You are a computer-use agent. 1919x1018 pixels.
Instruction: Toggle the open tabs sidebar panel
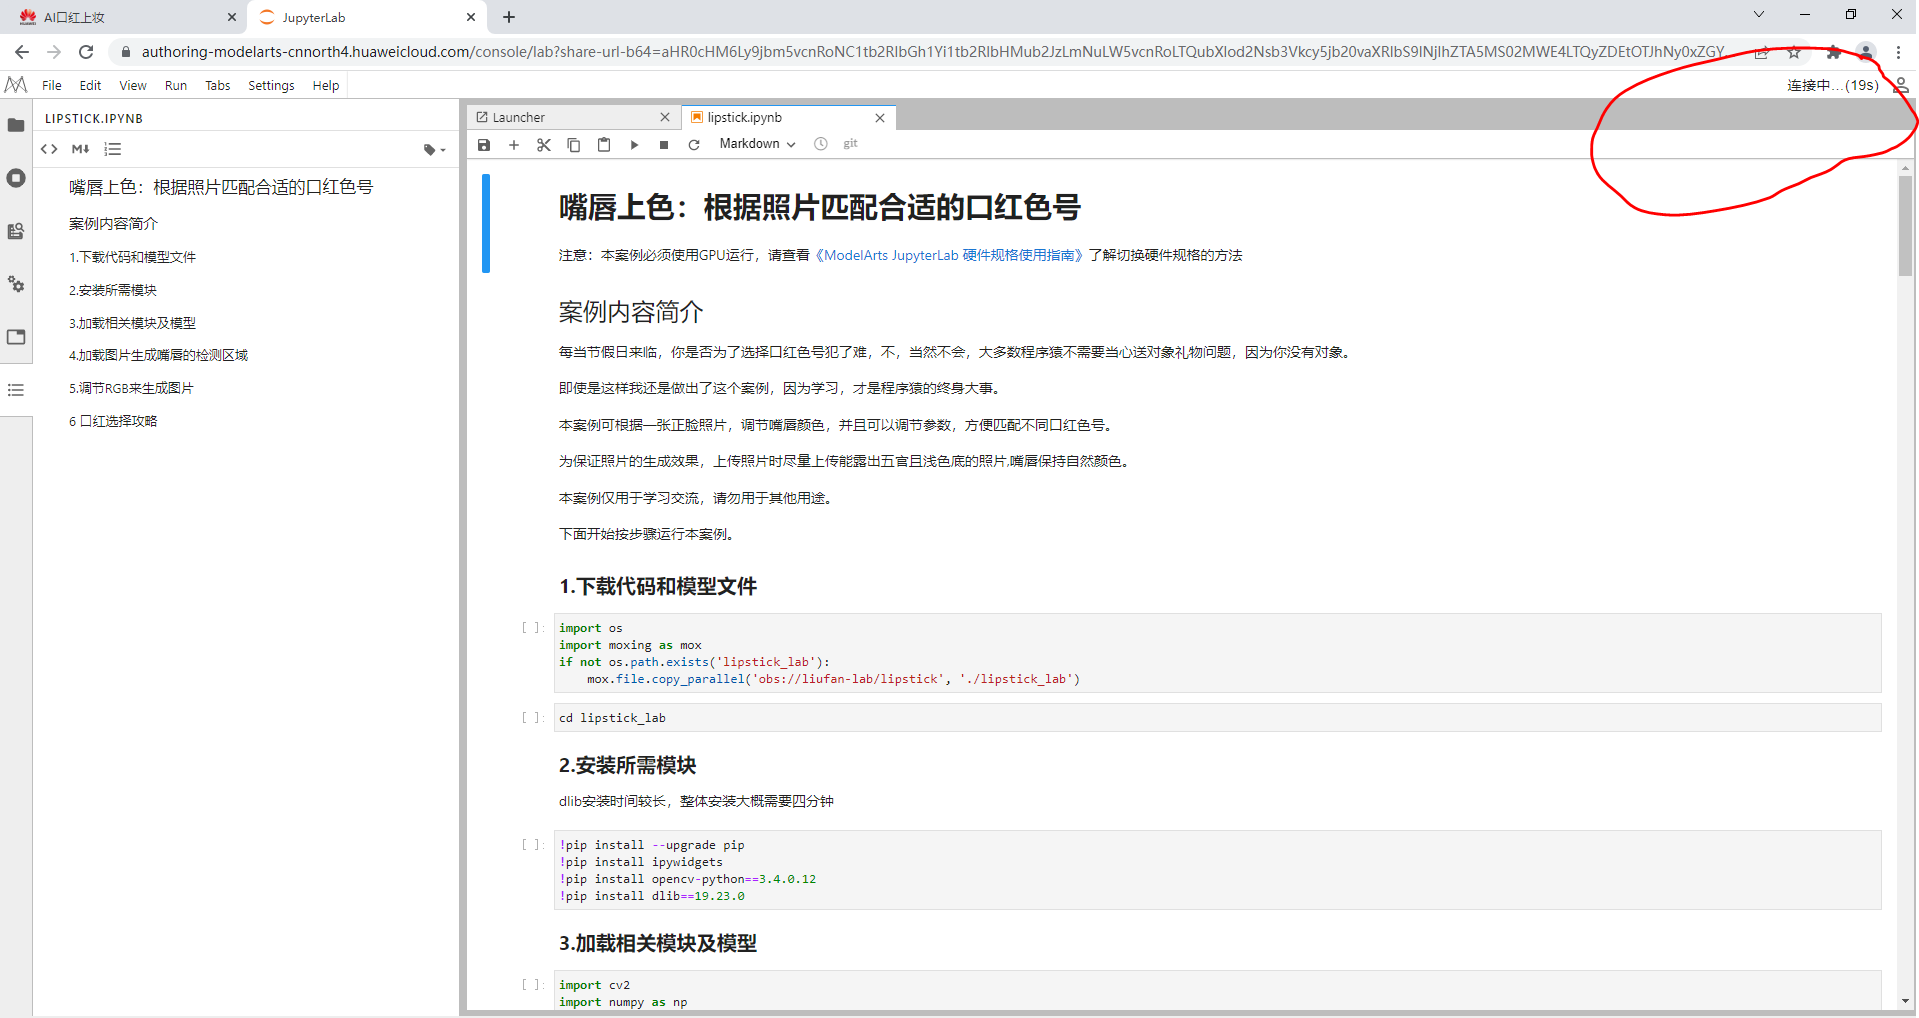tap(16, 337)
